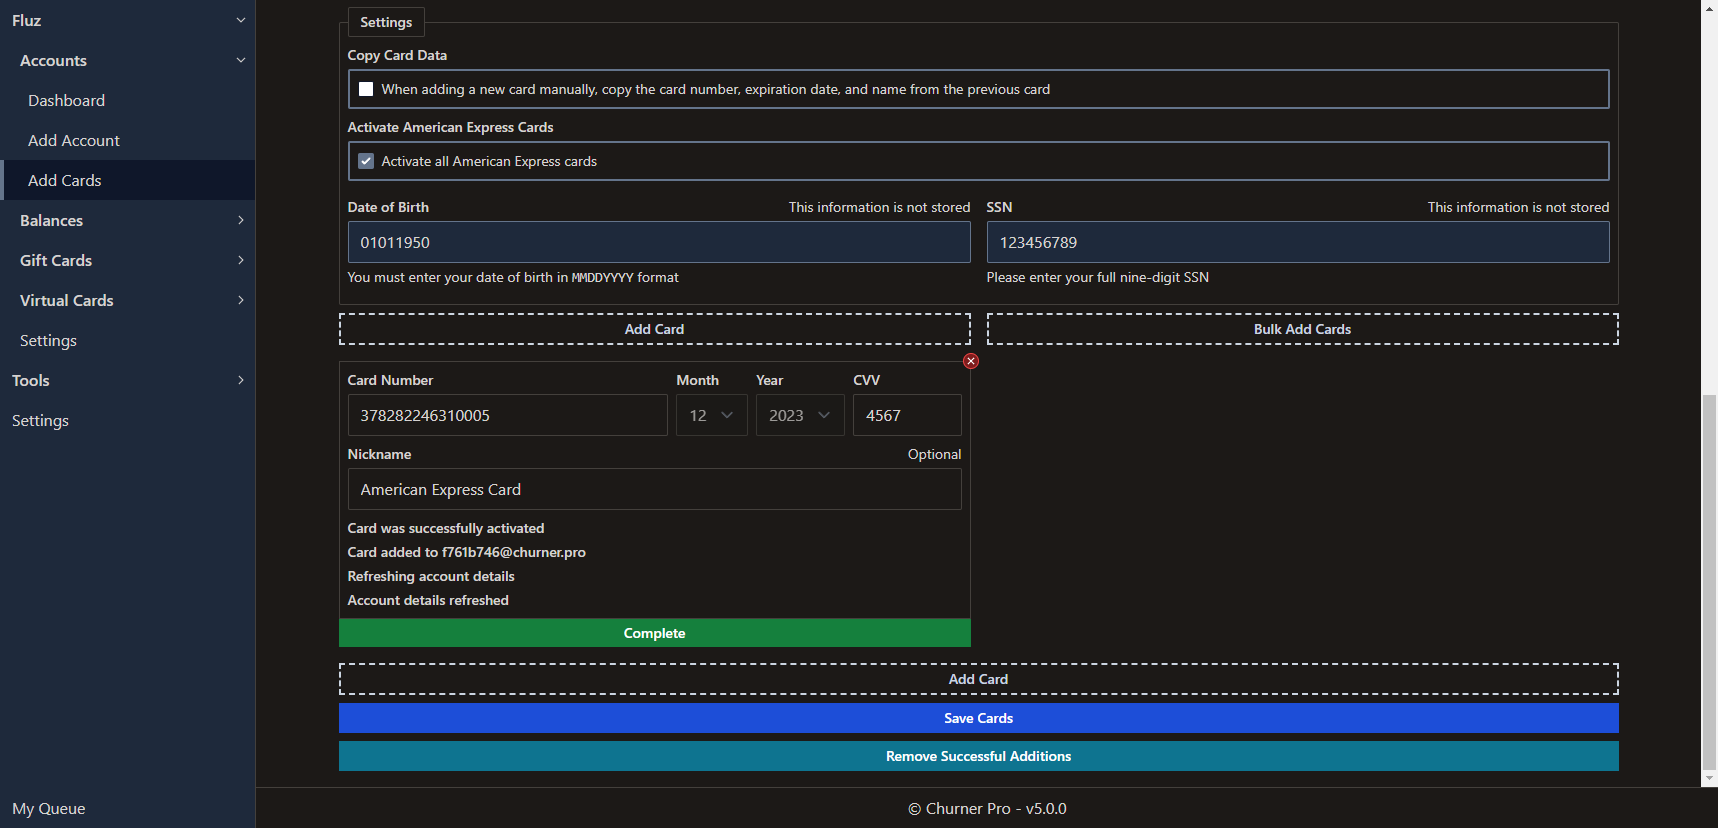Open Dashboard in the sidebar
This screenshot has width=1718, height=828.
(66, 100)
